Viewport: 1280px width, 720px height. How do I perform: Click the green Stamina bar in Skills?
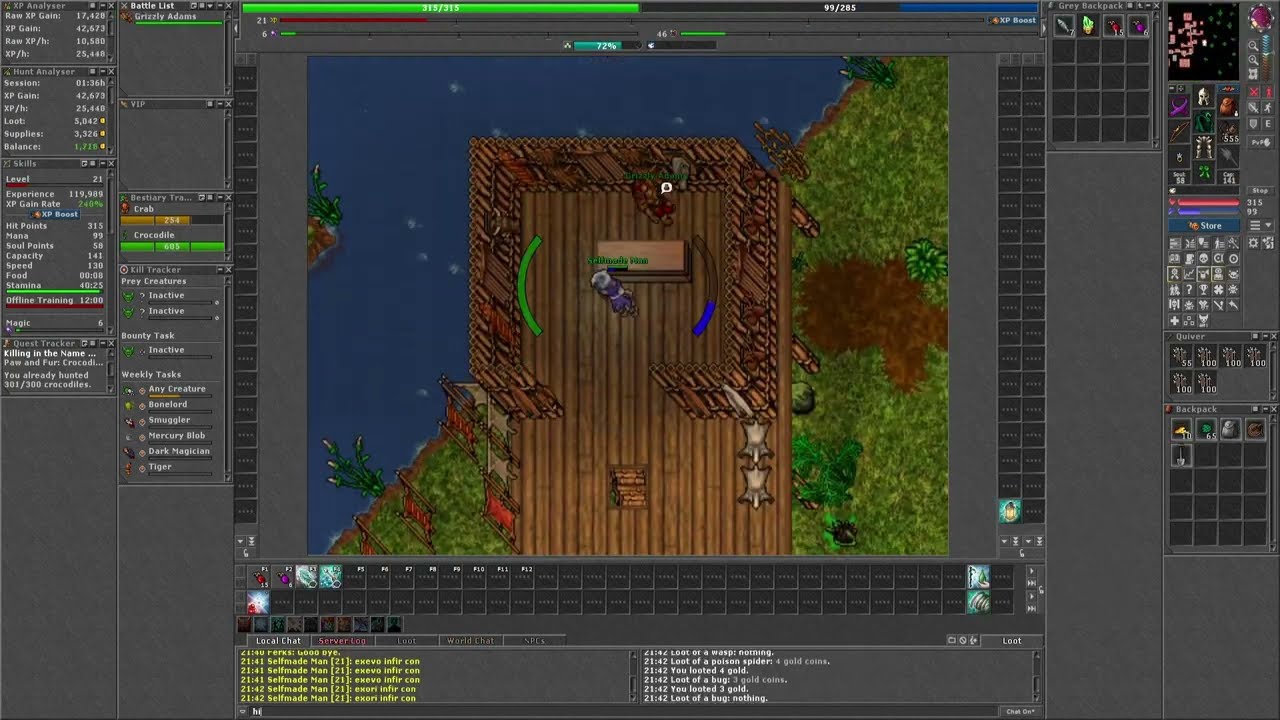55,292
